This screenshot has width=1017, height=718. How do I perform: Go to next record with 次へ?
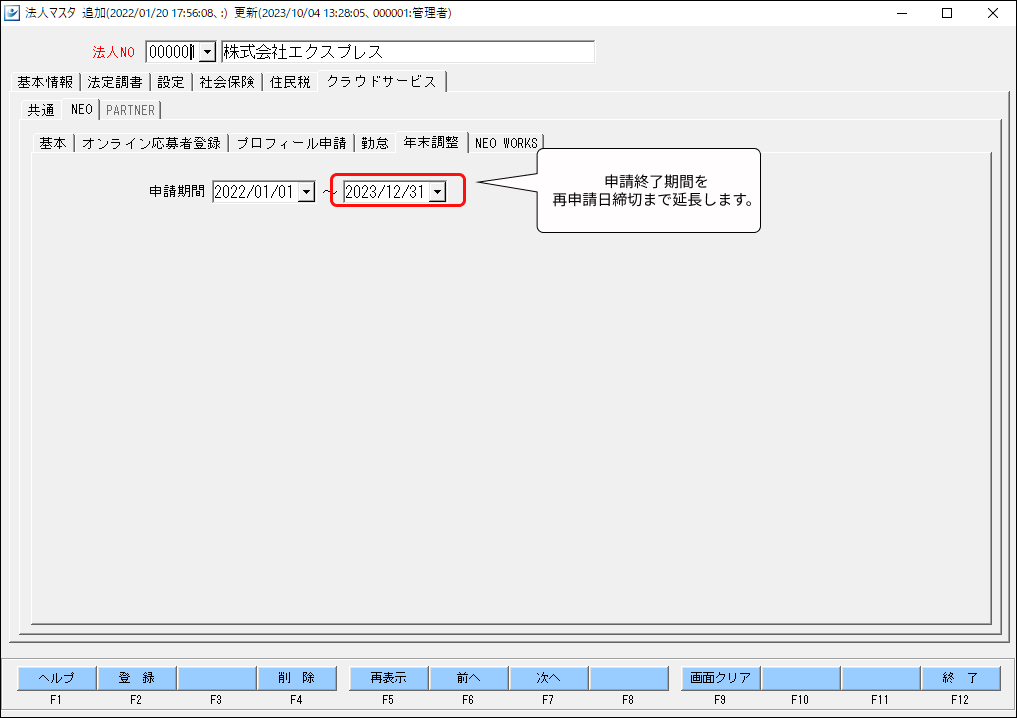(x=548, y=678)
